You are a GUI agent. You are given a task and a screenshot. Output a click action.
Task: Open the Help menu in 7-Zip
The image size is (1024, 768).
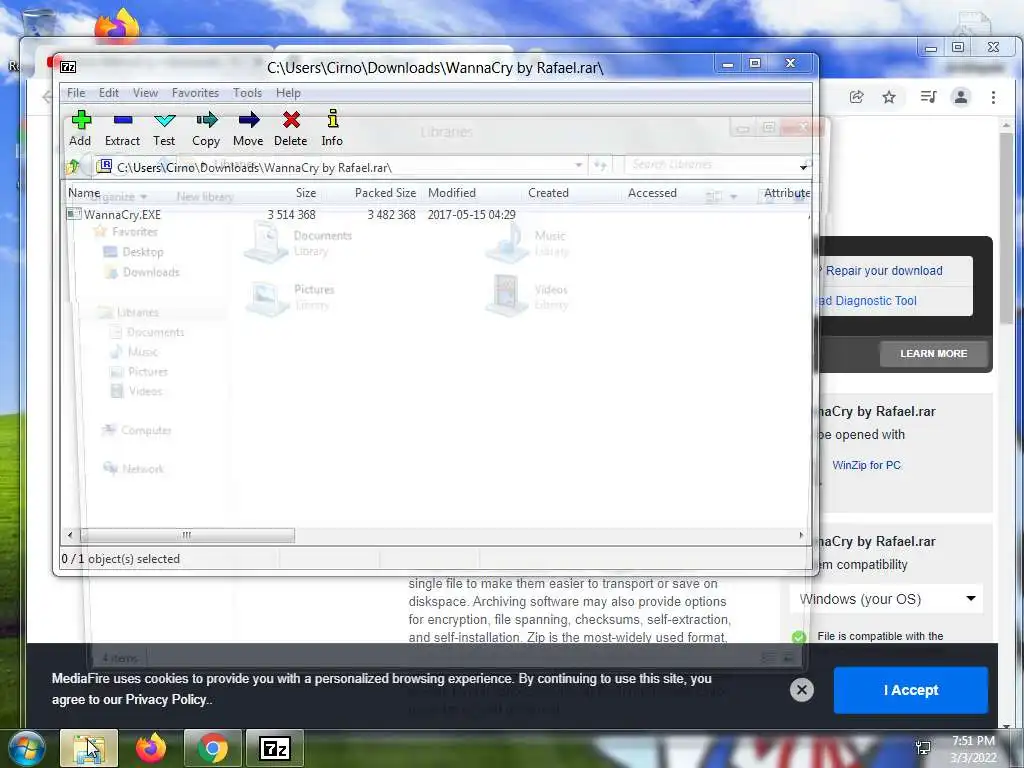(288, 93)
